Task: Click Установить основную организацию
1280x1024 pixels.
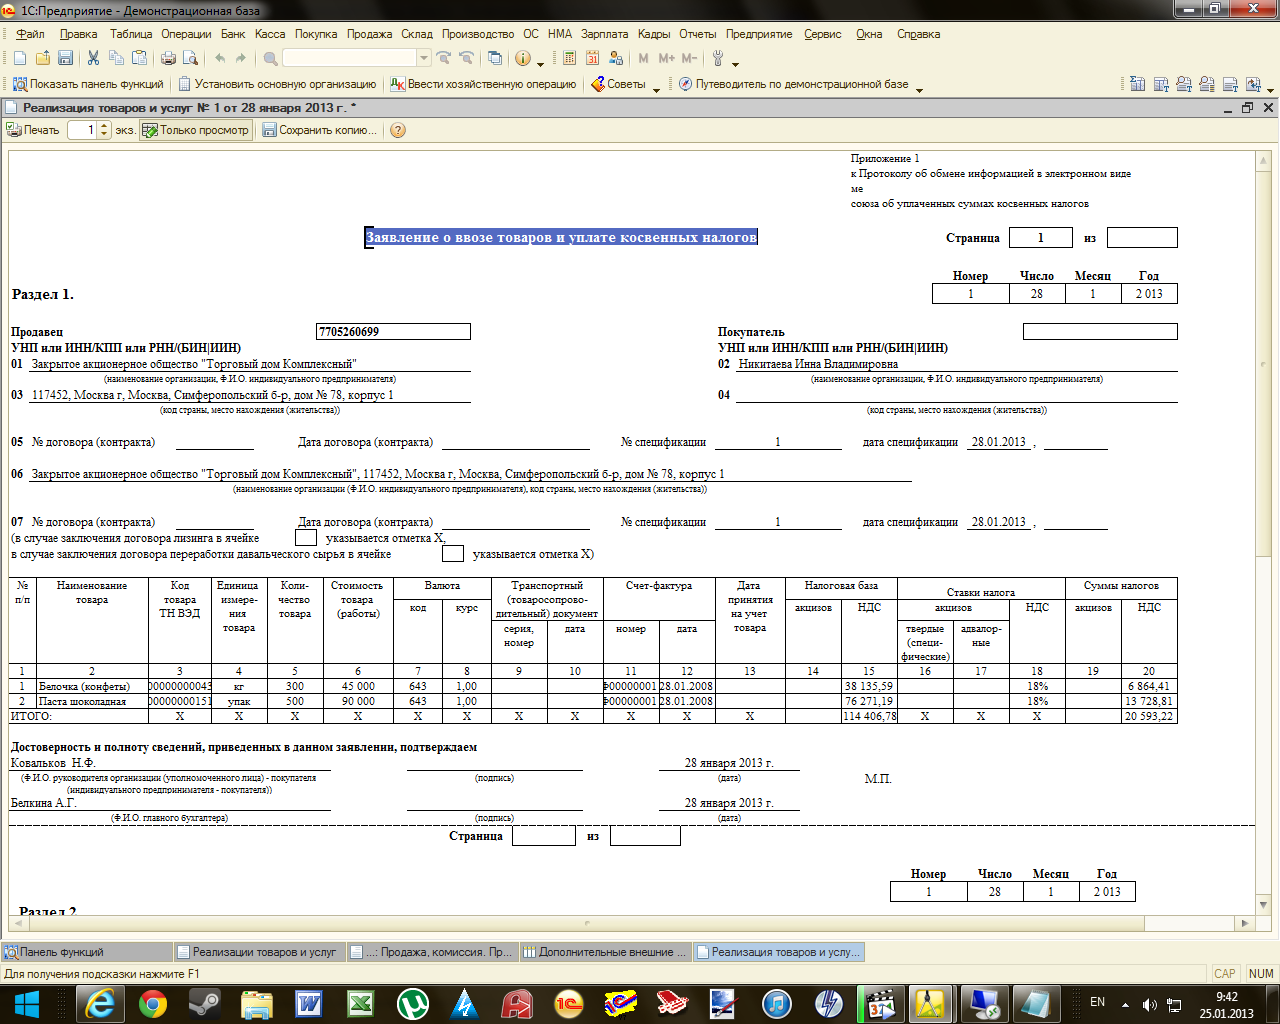Action: [277, 84]
